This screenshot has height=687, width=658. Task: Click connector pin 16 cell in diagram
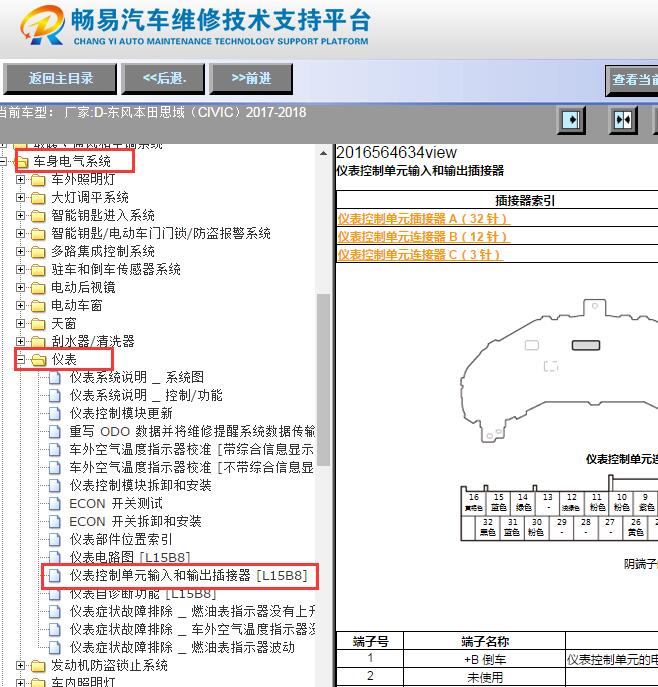click(x=474, y=503)
